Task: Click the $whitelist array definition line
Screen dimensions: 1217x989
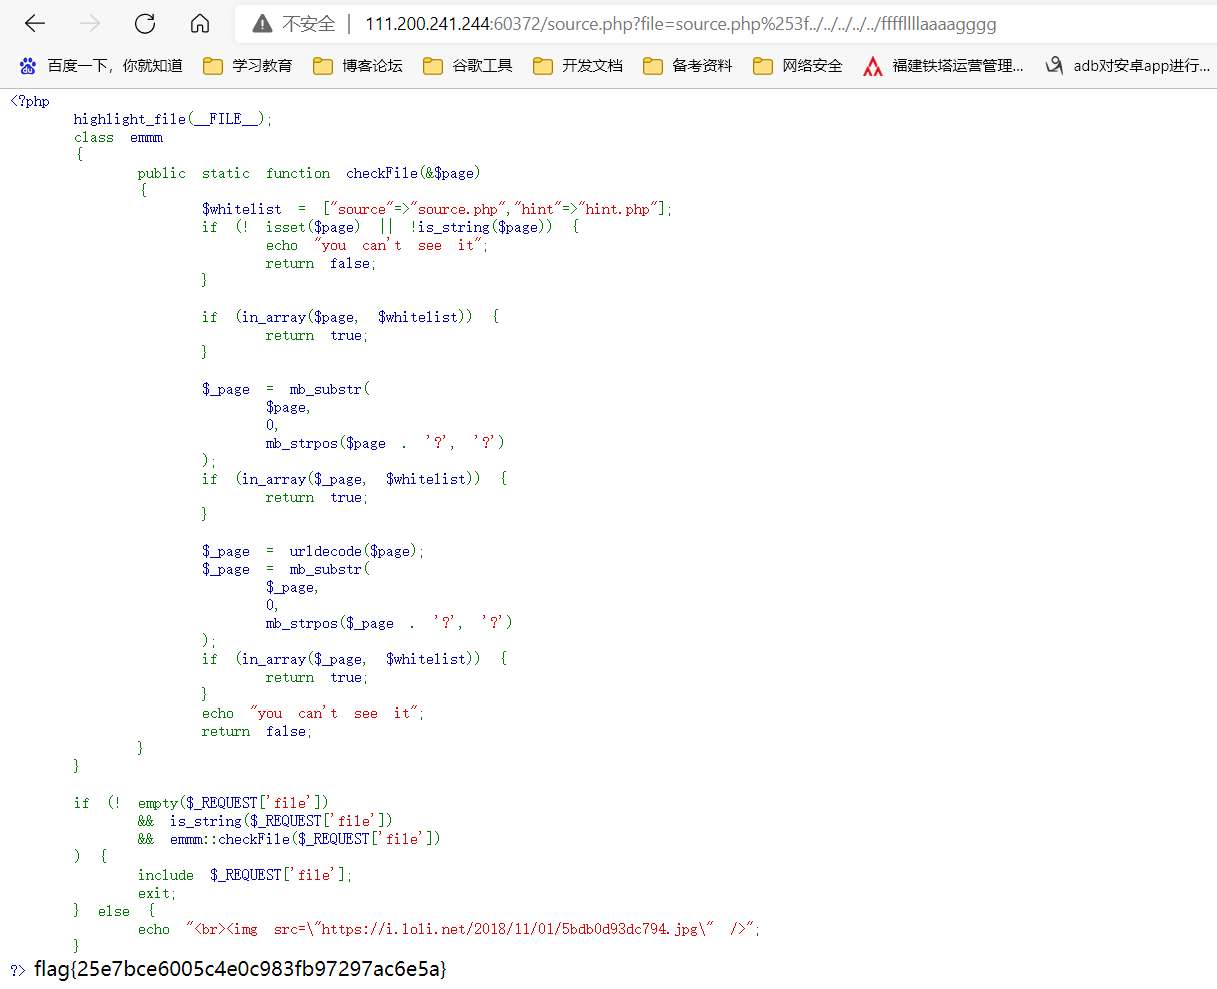Action: [437, 209]
